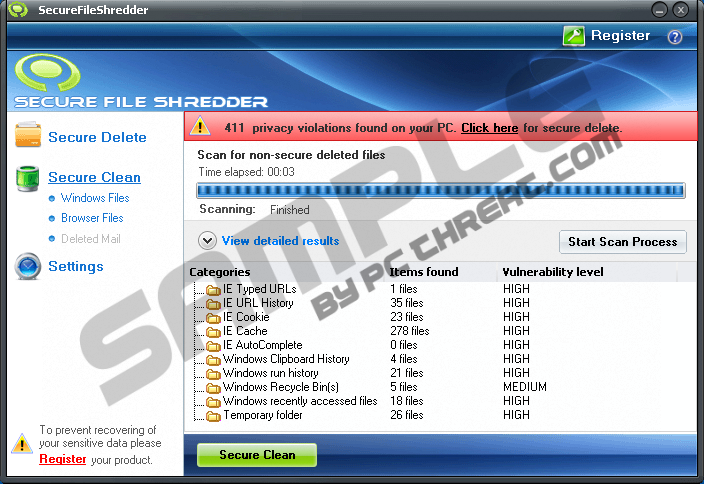
Task: Collapse detailed results with the chevron button
Action: [207, 241]
